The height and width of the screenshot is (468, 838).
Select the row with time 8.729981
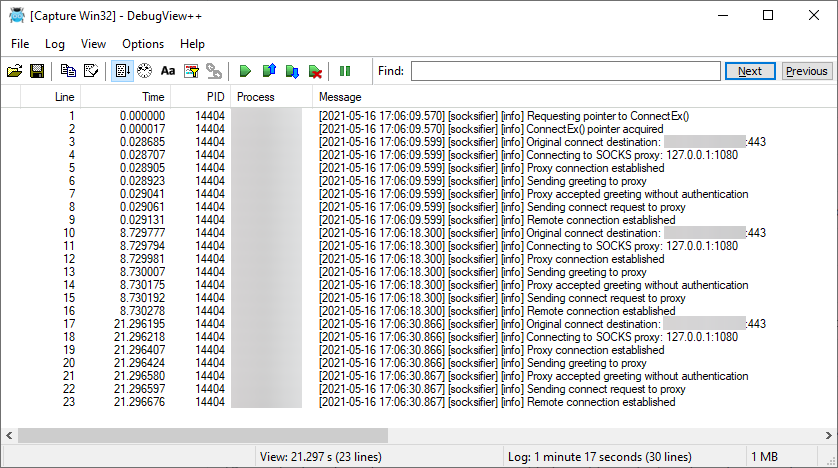(418, 259)
